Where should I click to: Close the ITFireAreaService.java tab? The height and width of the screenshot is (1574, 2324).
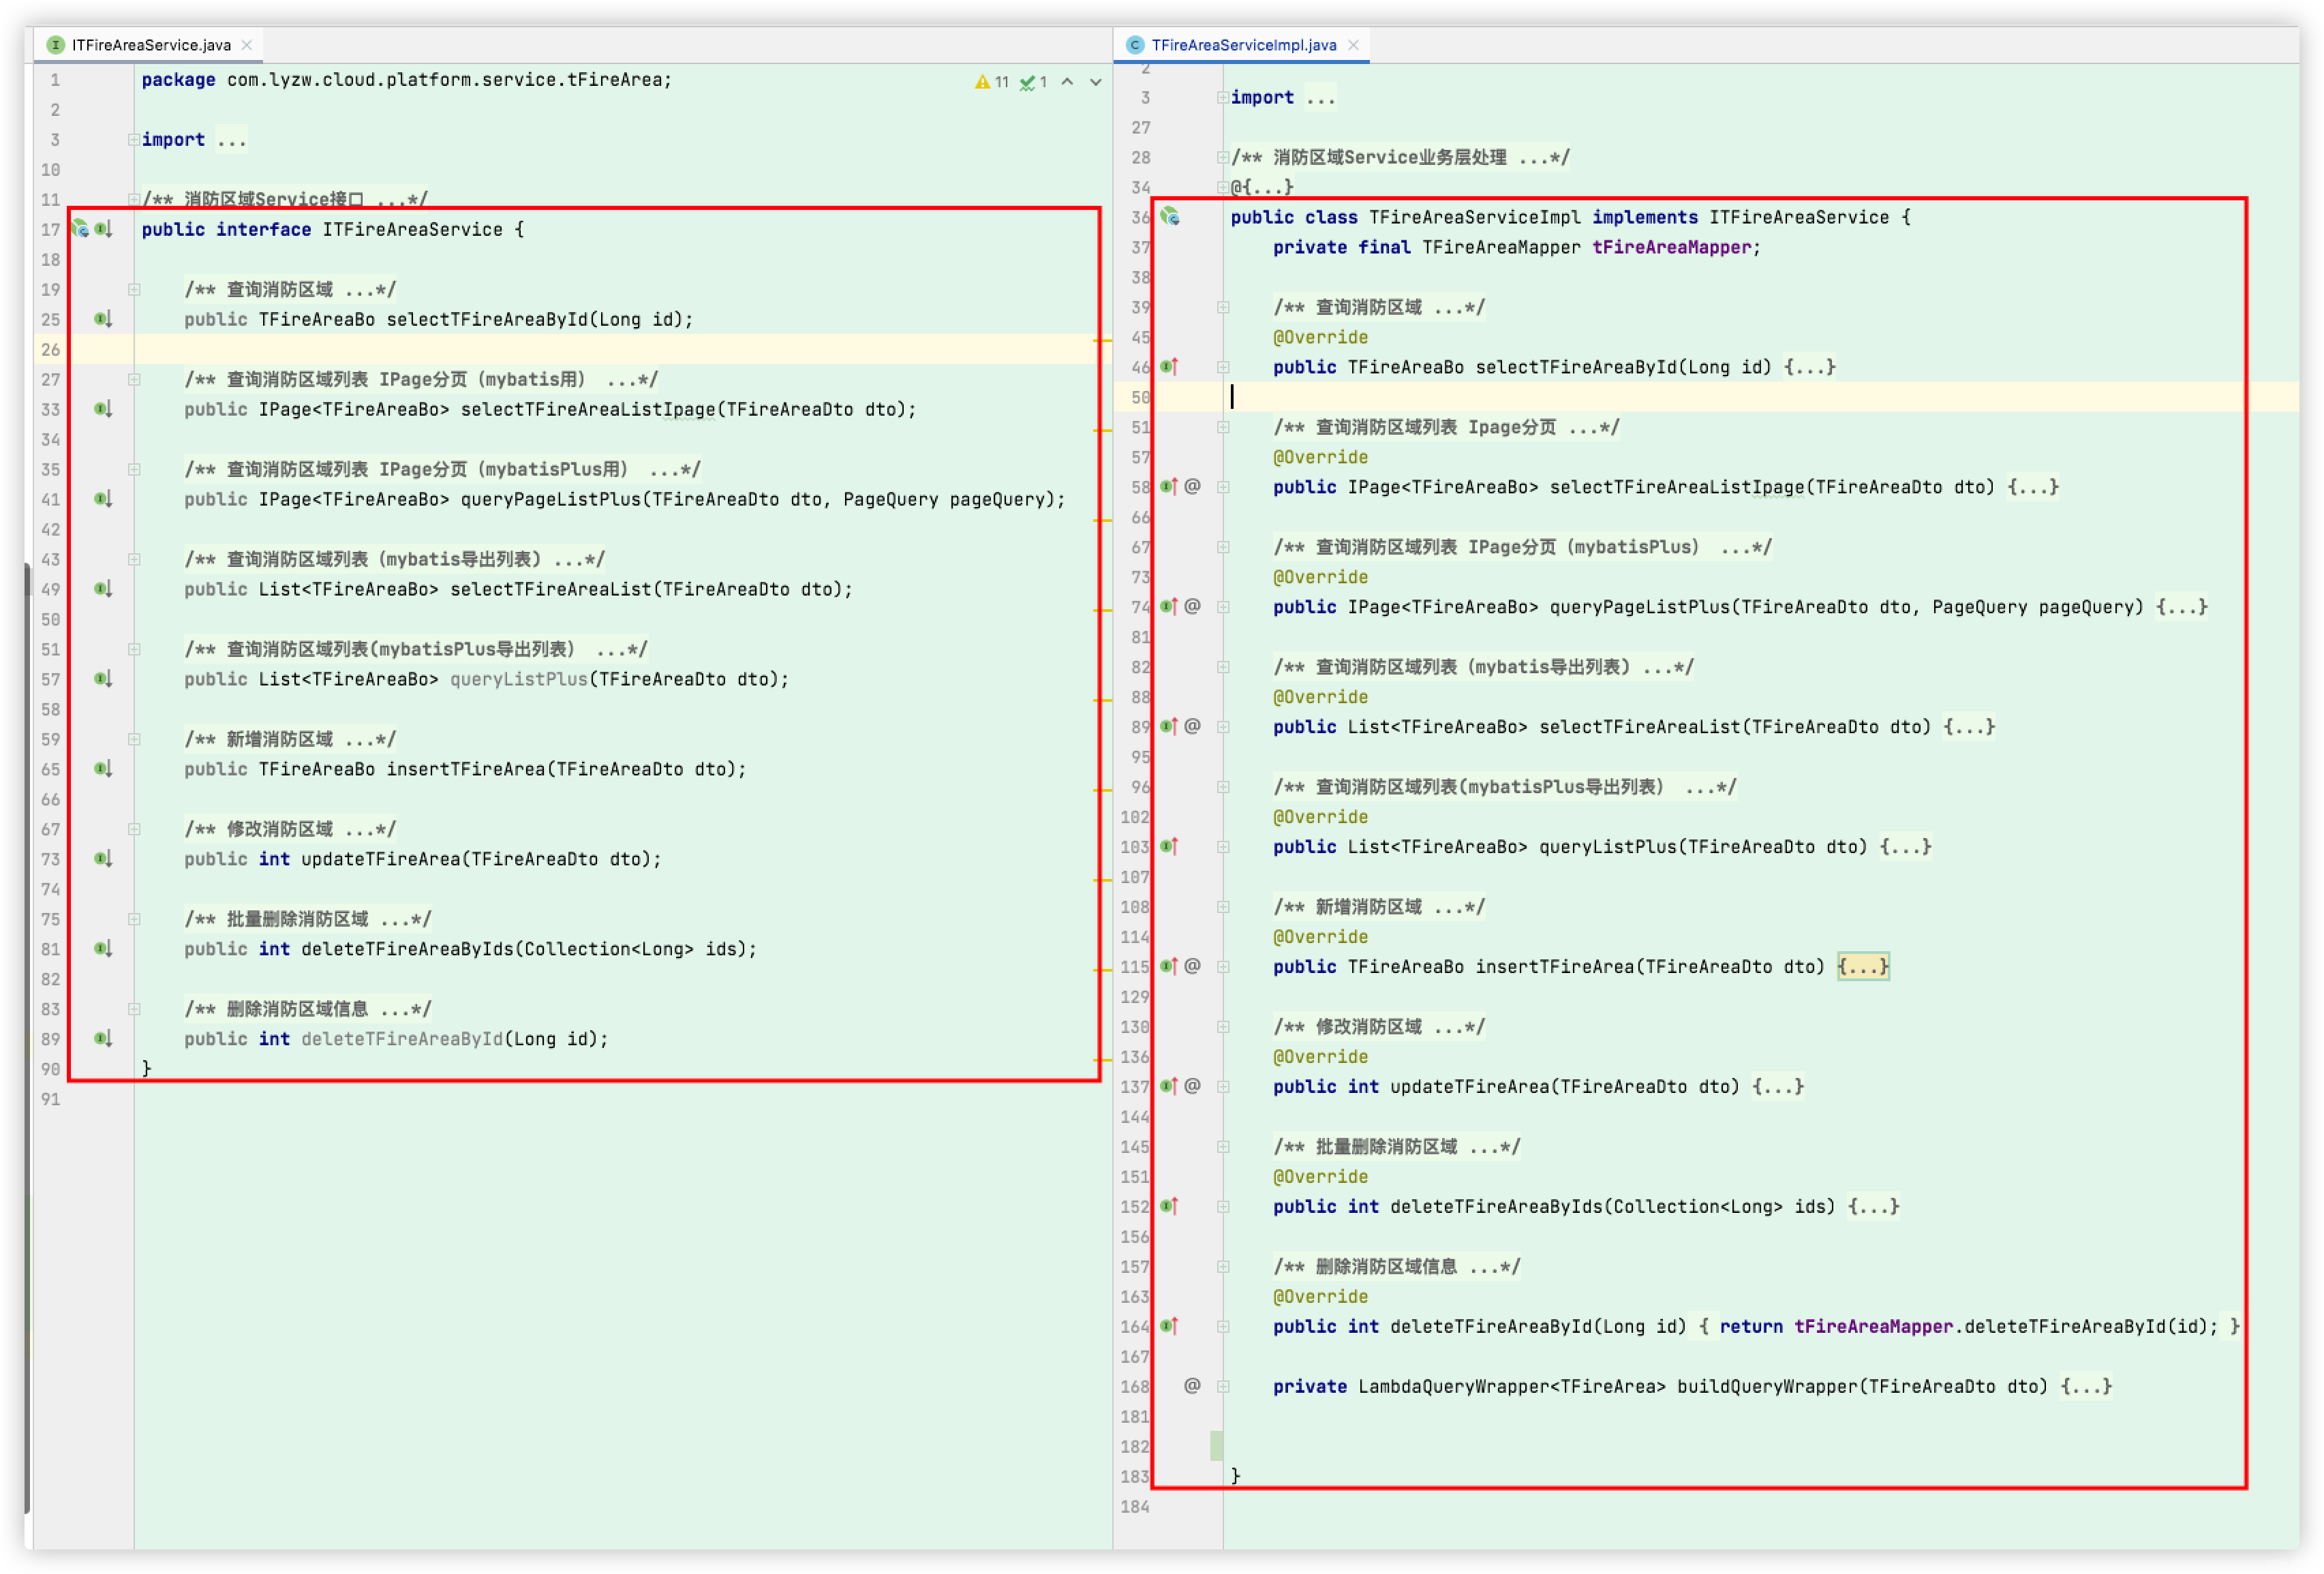click(x=247, y=45)
